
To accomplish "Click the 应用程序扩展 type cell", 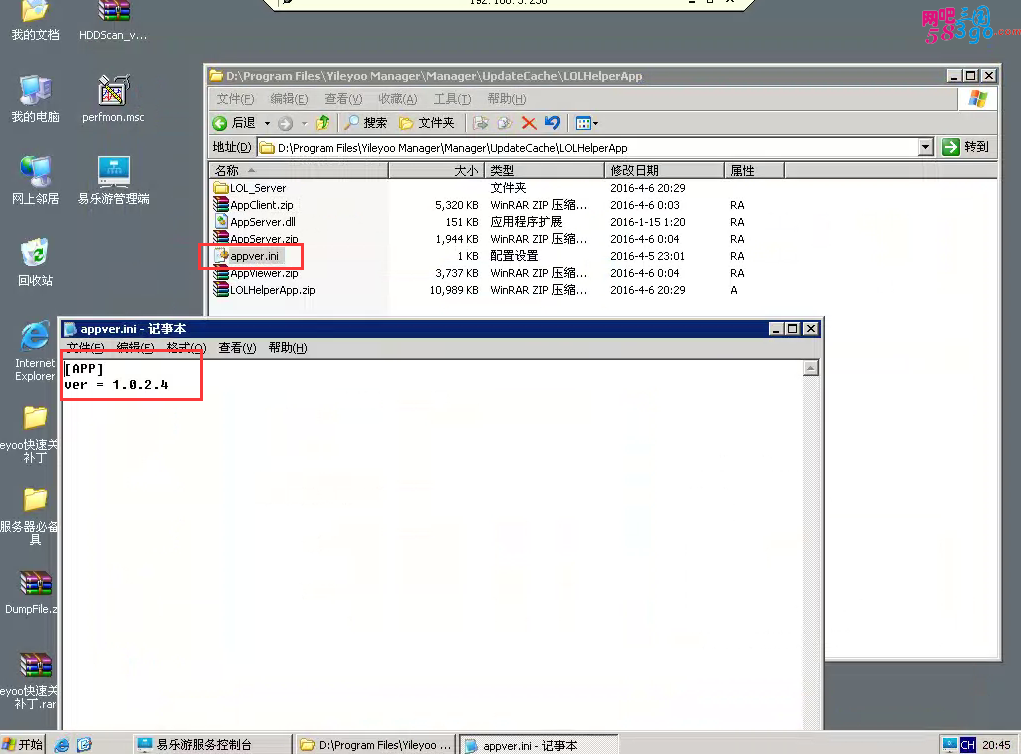I will pyautogui.click(x=527, y=223).
